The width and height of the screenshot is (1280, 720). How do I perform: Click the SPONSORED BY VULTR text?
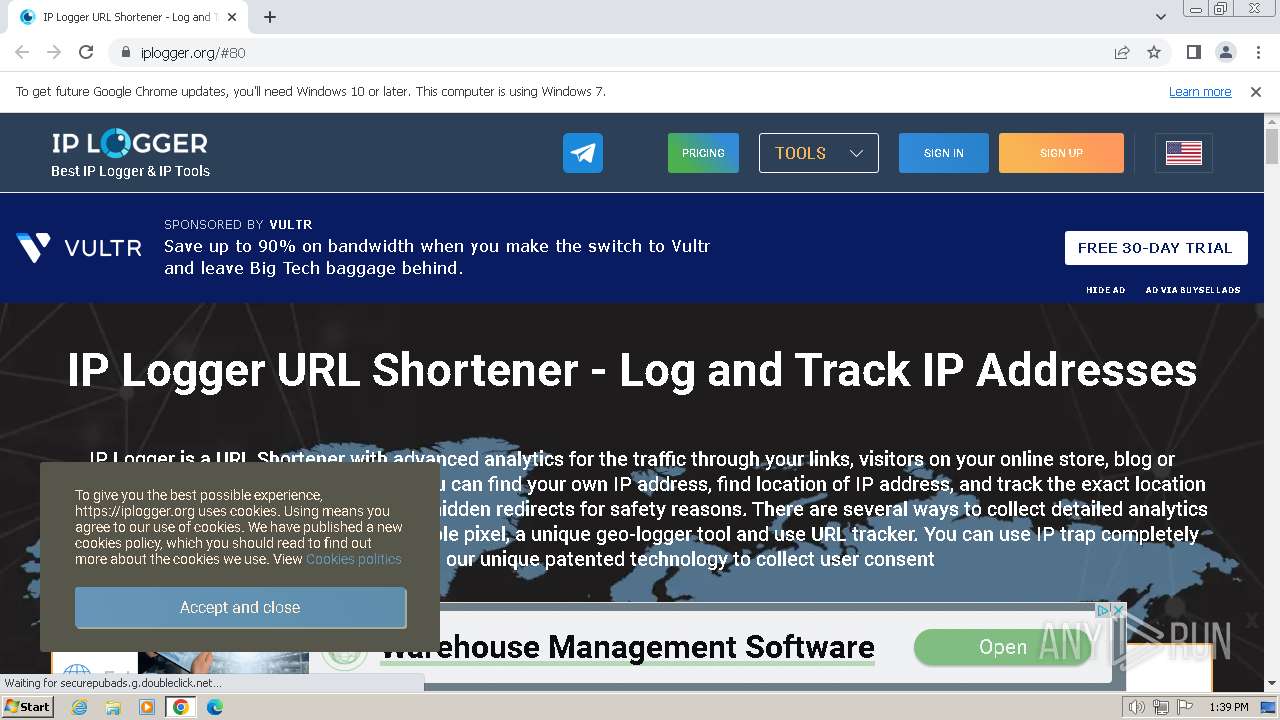[238, 225]
